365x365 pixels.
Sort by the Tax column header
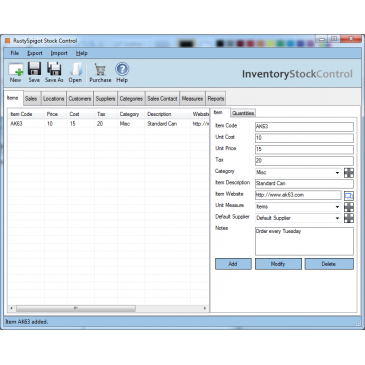[106, 114]
